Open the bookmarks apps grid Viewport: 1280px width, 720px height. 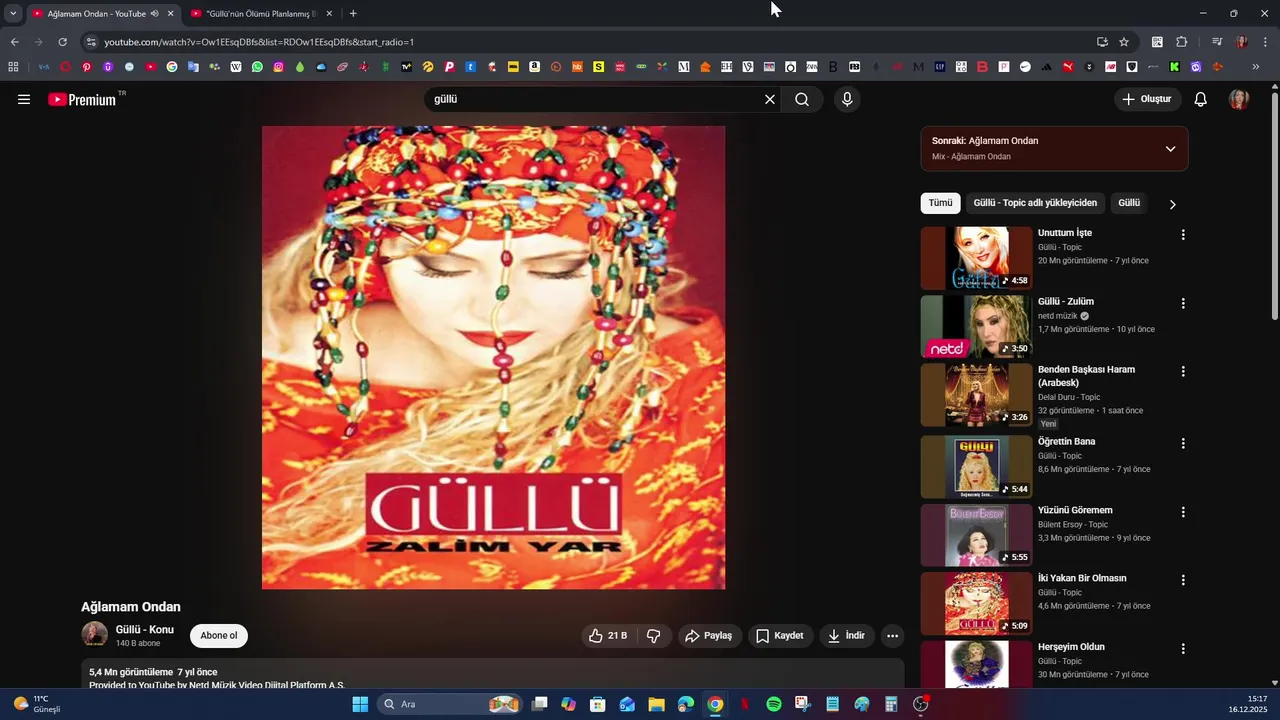pos(13,67)
